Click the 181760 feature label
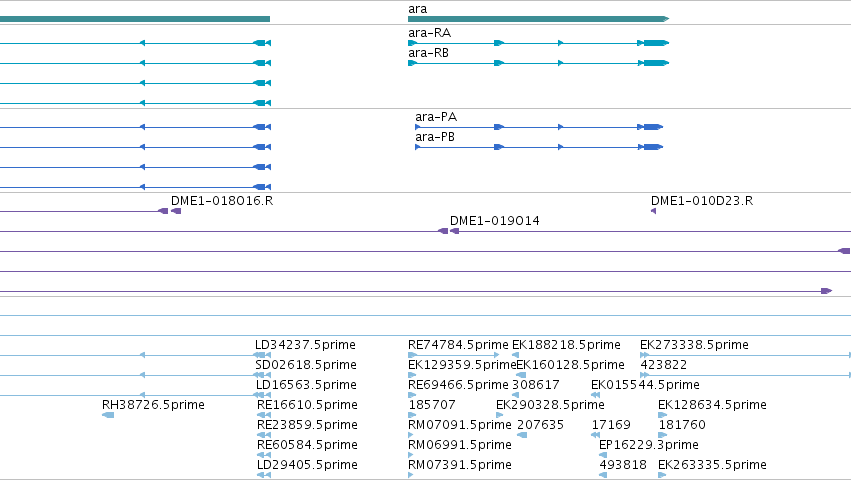The width and height of the screenshot is (851, 480). coord(682,425)
